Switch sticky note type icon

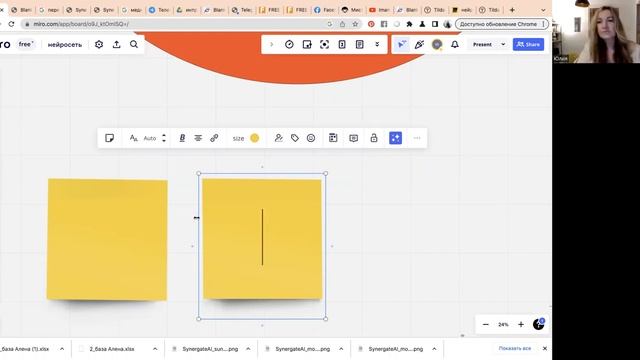click(109, 138)
